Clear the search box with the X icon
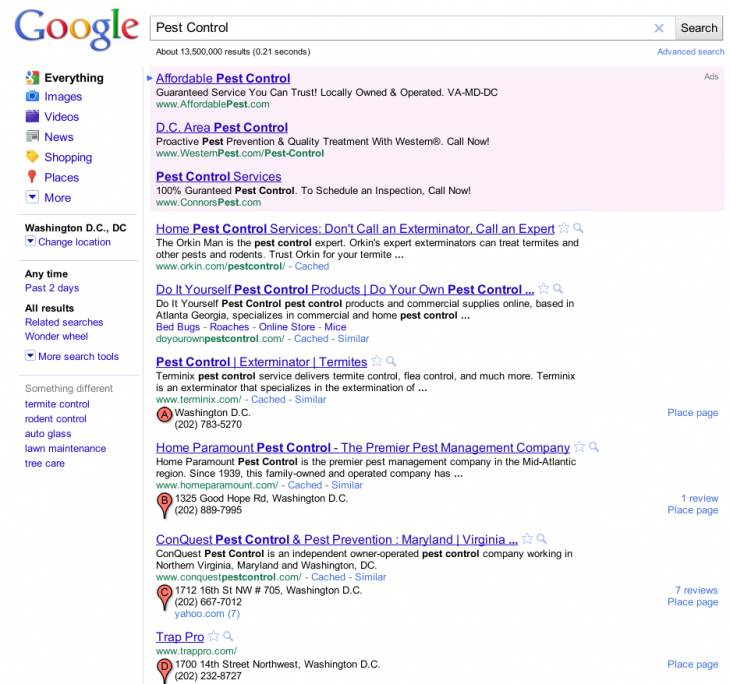Viewport: 730px width, 684px height. [659, 28]
